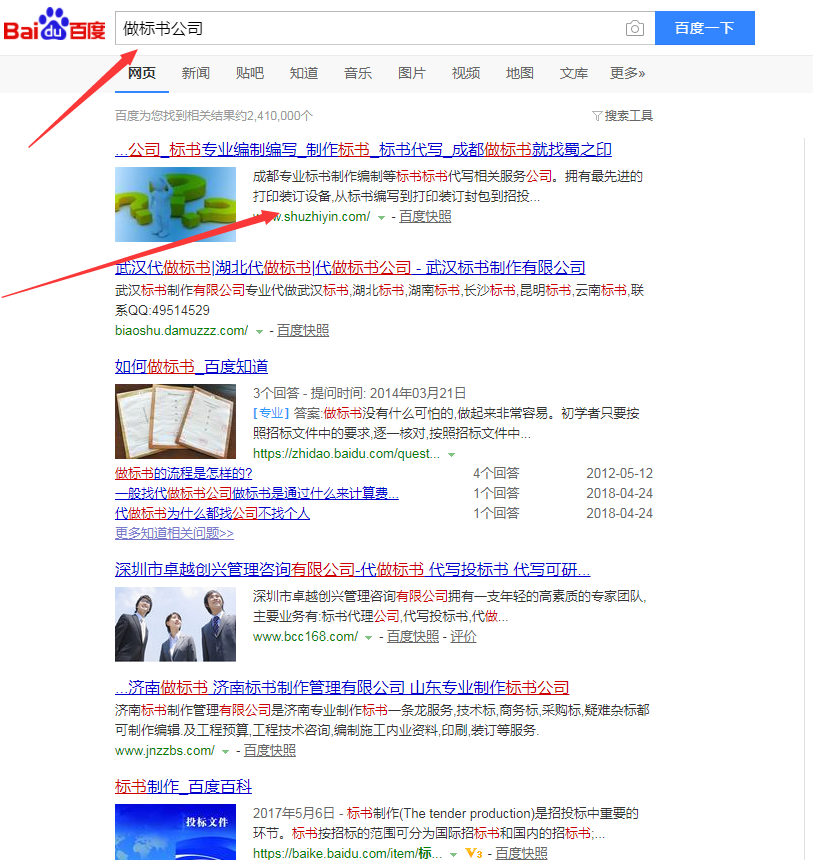Expand dropdown arrow beside zhidao.baidu.com URL
This screenshot has width=813, height=860.
(x=451, y=455)
